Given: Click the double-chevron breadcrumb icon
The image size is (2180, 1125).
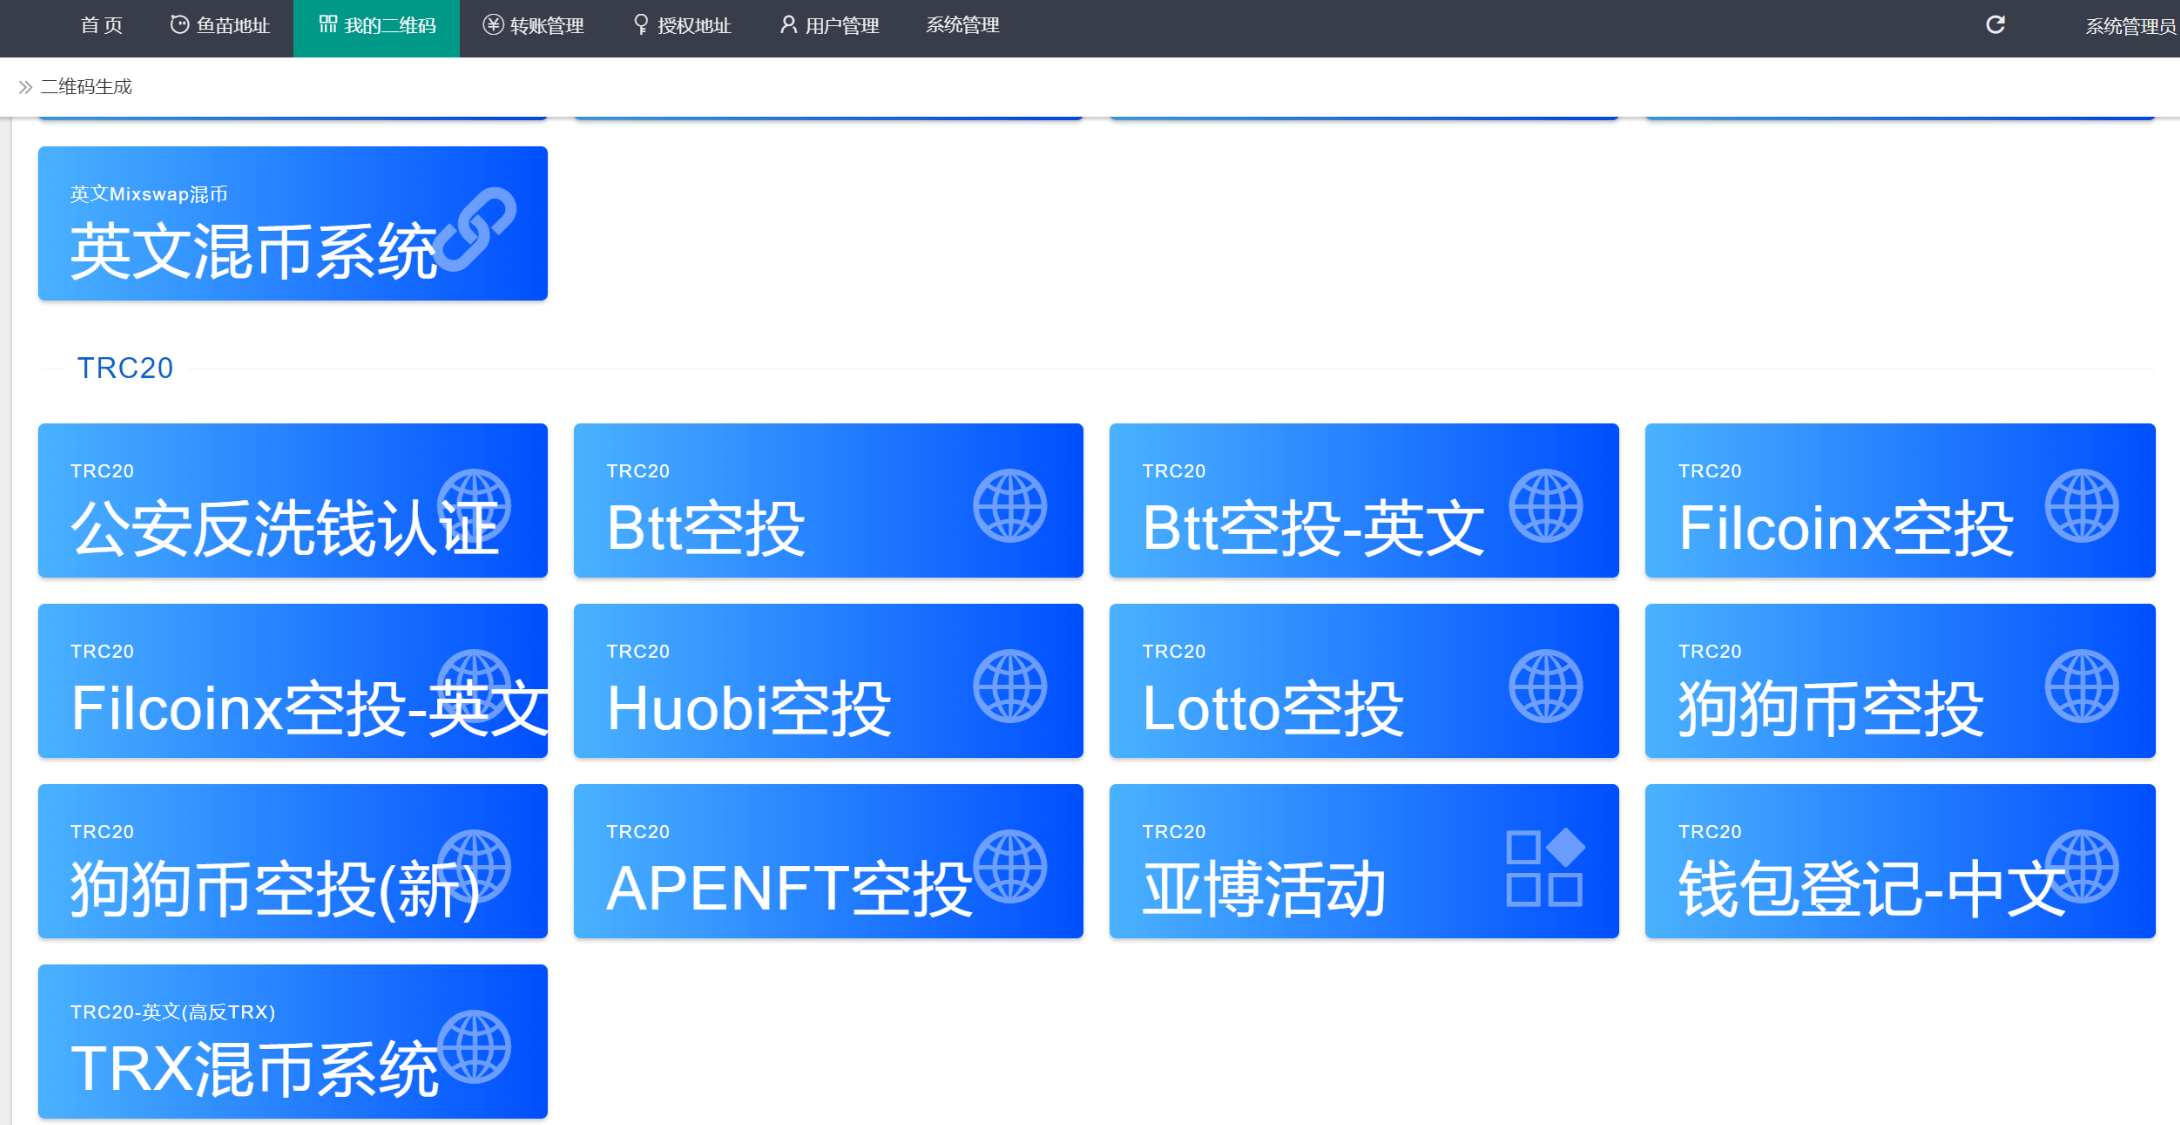Looking at the screenshot, I should point(25,87).
